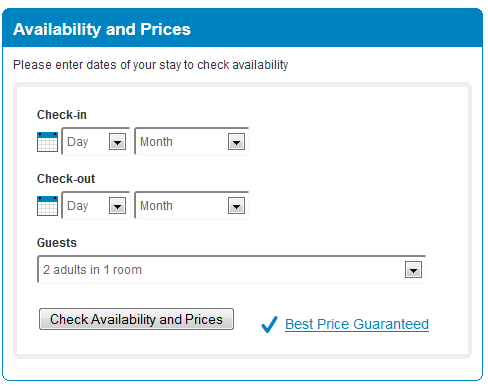
Task: Open the Check-in calendar icon
Action: (x=47, y=142)
